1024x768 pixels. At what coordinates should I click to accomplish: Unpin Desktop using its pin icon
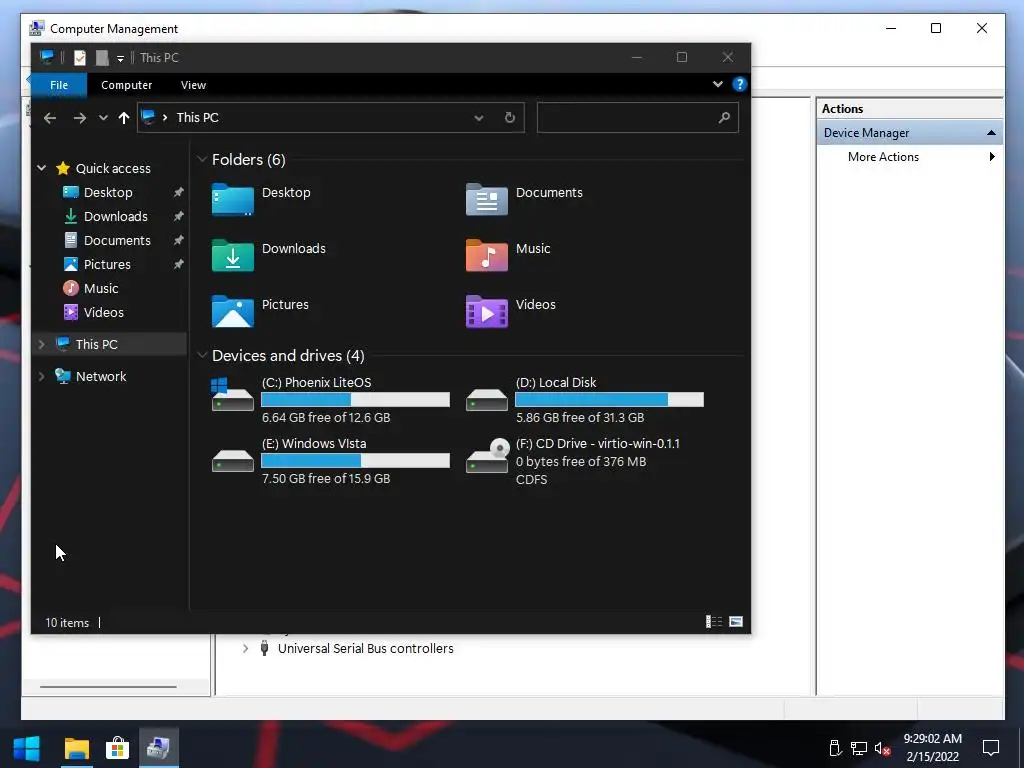[178, 193]
